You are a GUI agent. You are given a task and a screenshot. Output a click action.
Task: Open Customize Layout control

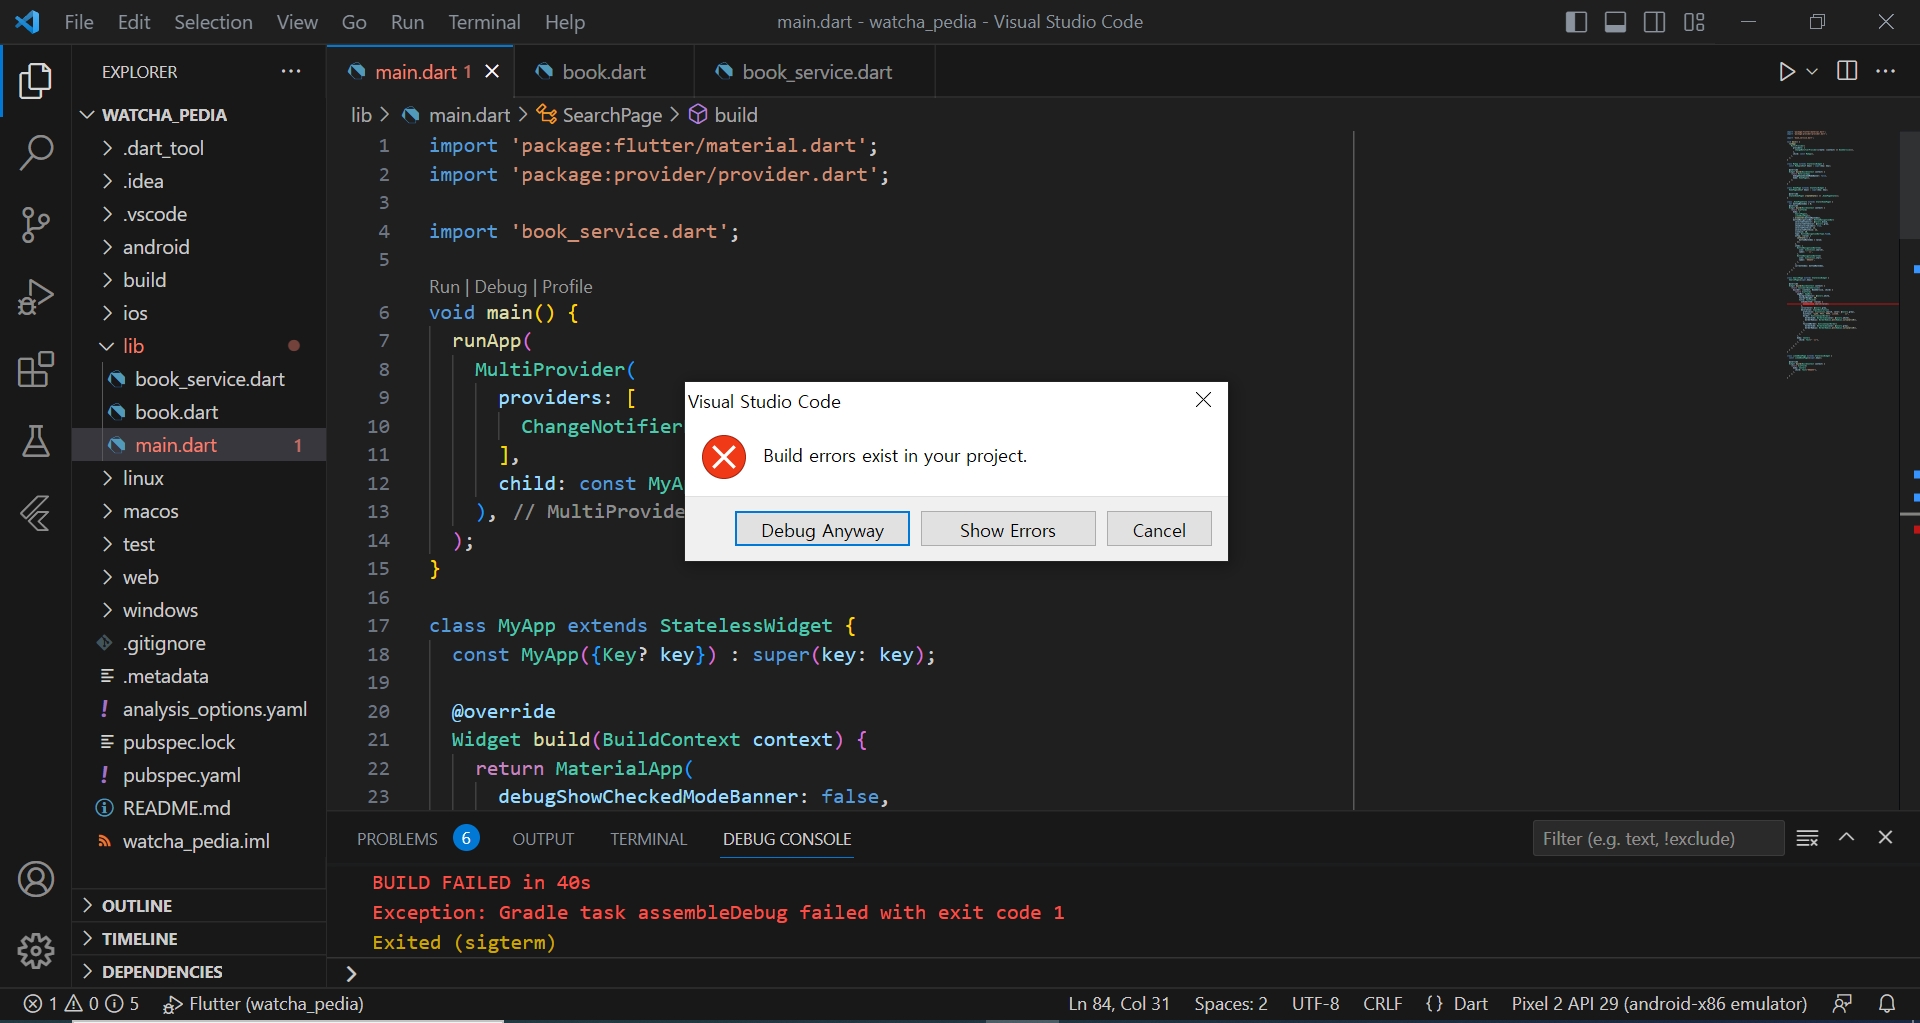pyautogui.click(x=1694, y=22)
